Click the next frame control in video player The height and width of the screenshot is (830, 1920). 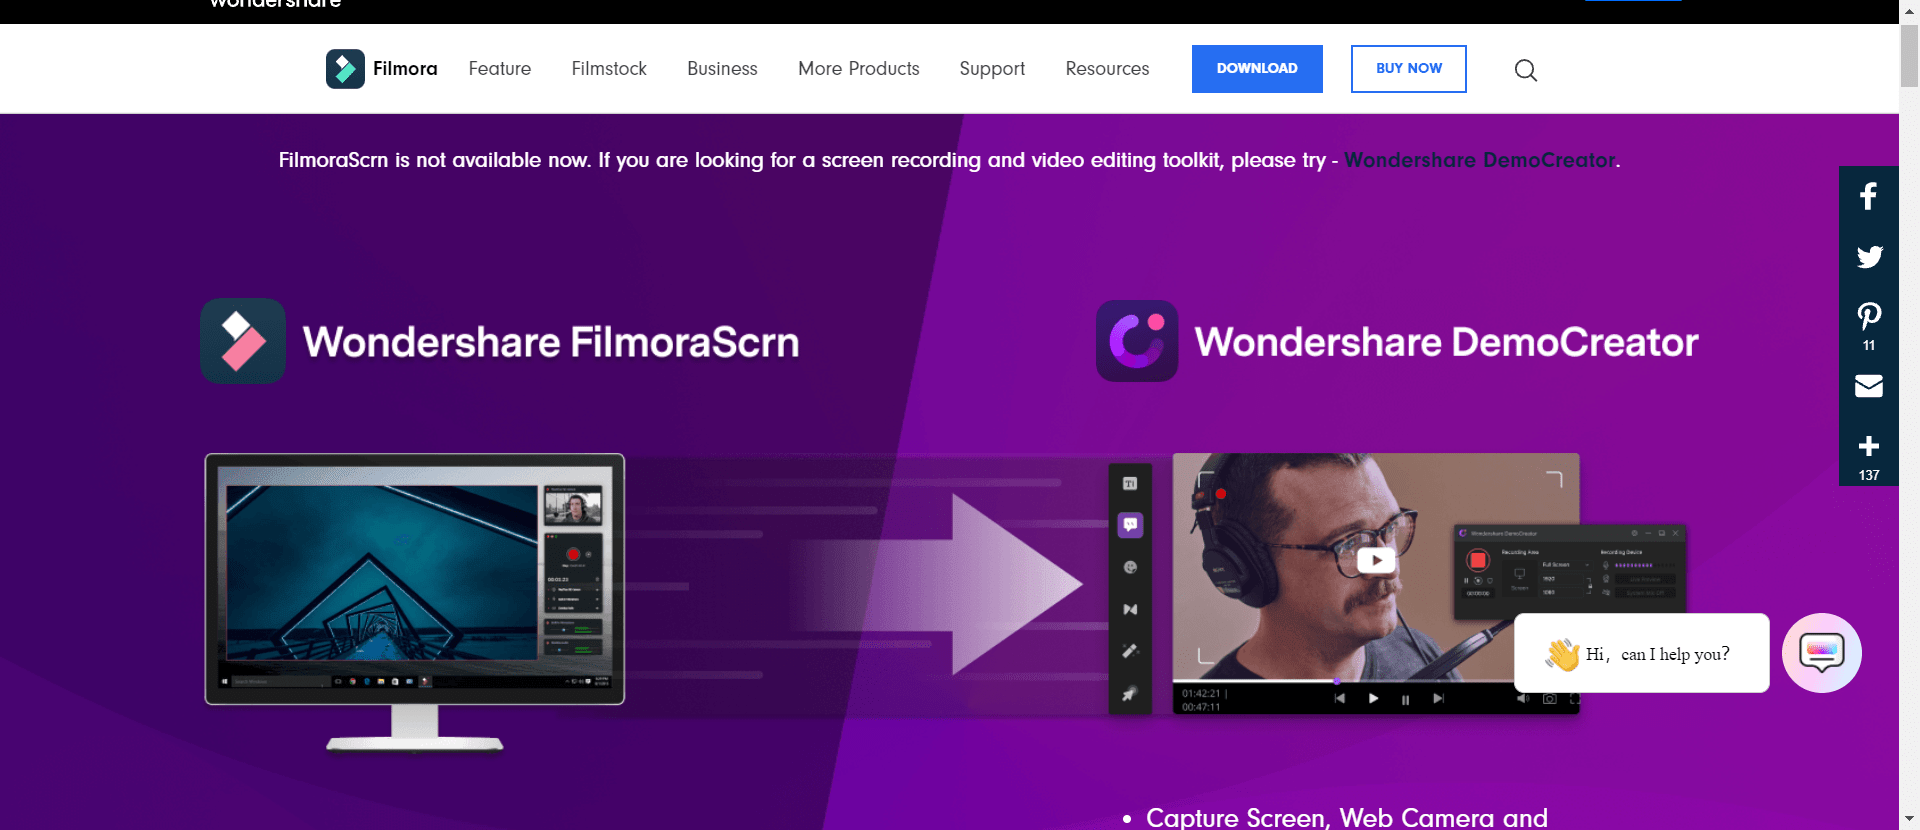[x=1438, y=698]
